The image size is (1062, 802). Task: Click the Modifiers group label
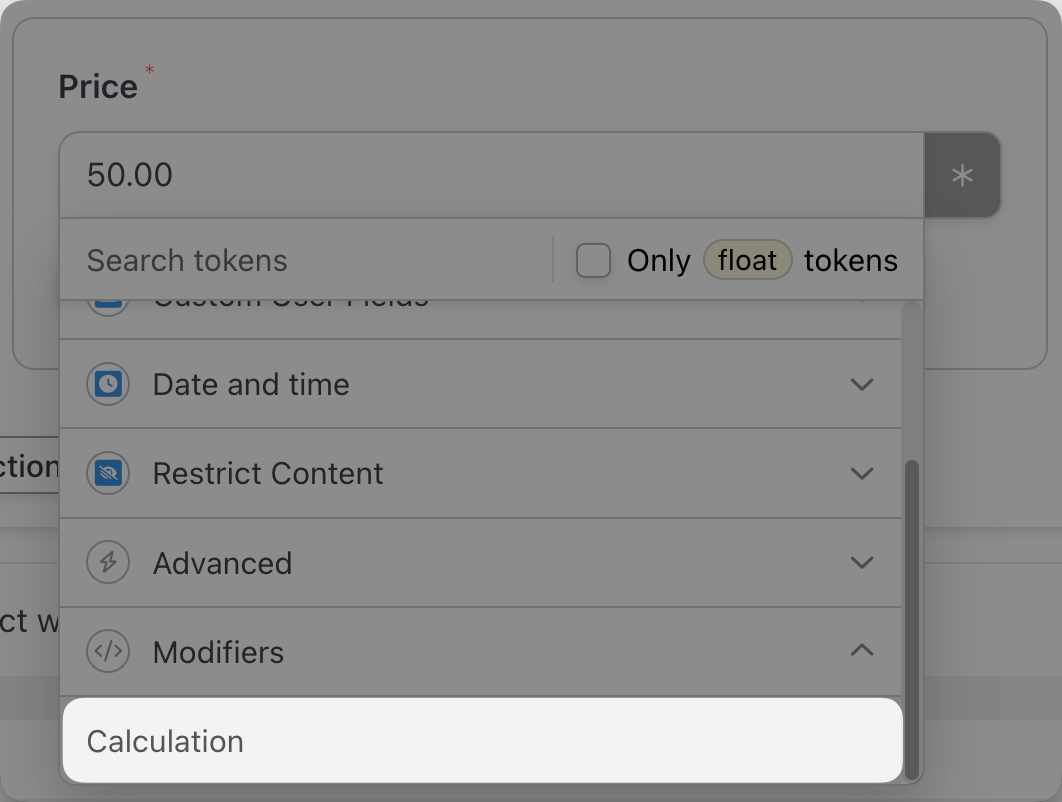tap(219, 652)
